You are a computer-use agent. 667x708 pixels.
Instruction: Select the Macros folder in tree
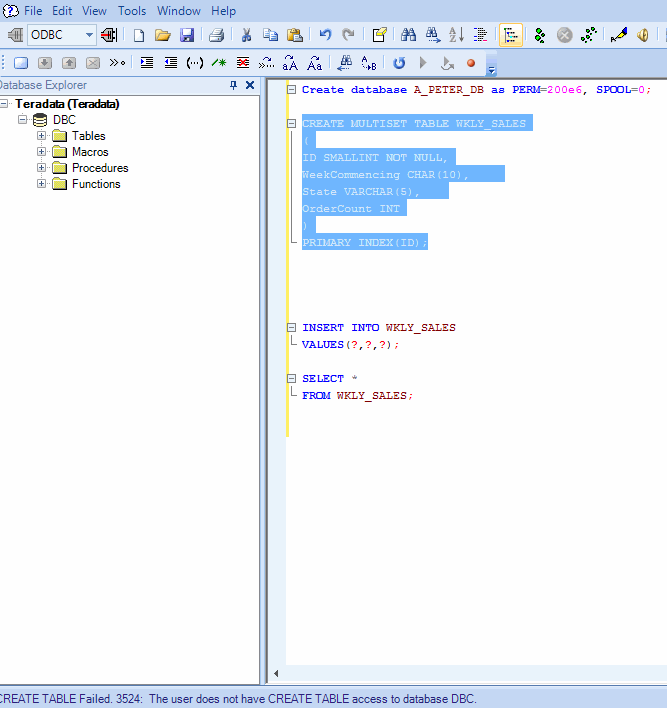(90, 152)
